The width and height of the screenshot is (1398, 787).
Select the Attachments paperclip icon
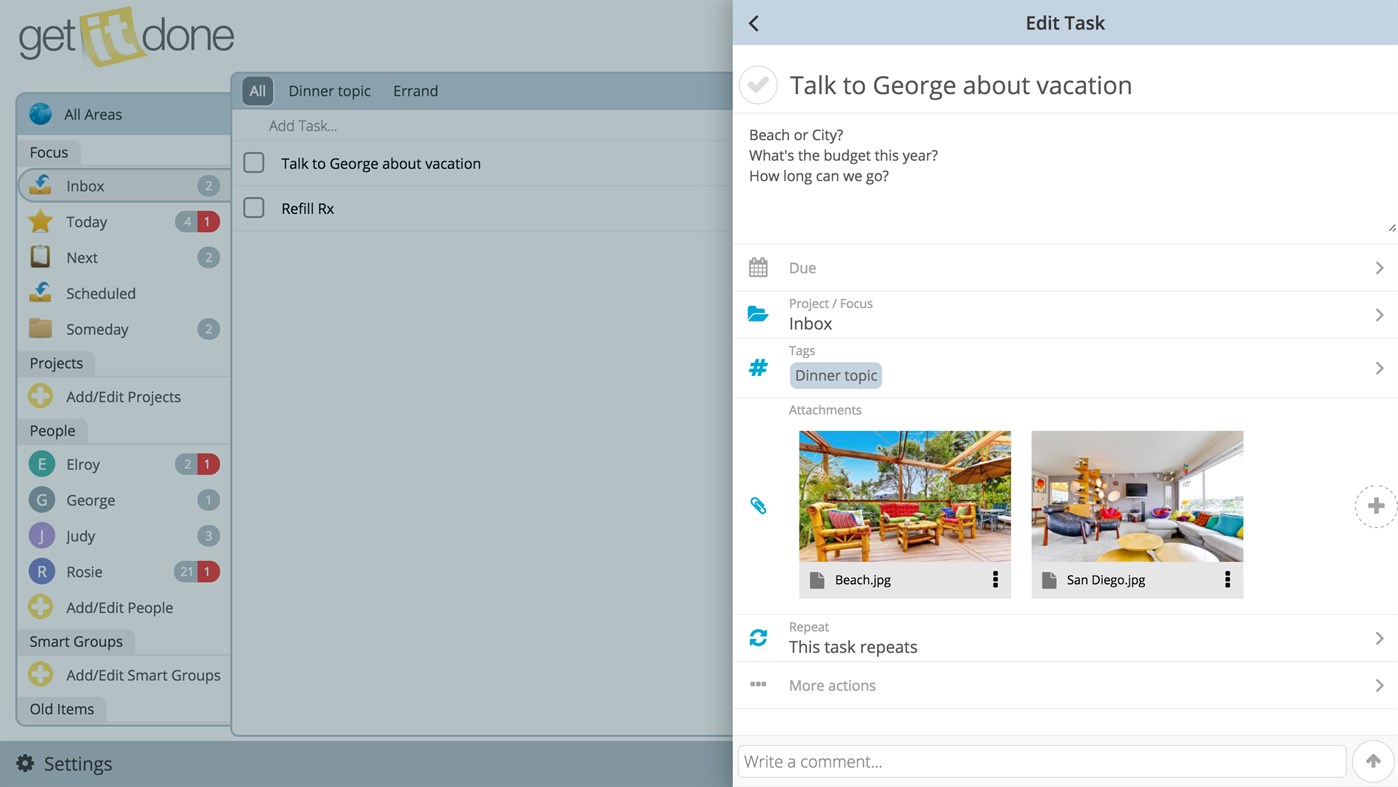click(x=757, y=506)
